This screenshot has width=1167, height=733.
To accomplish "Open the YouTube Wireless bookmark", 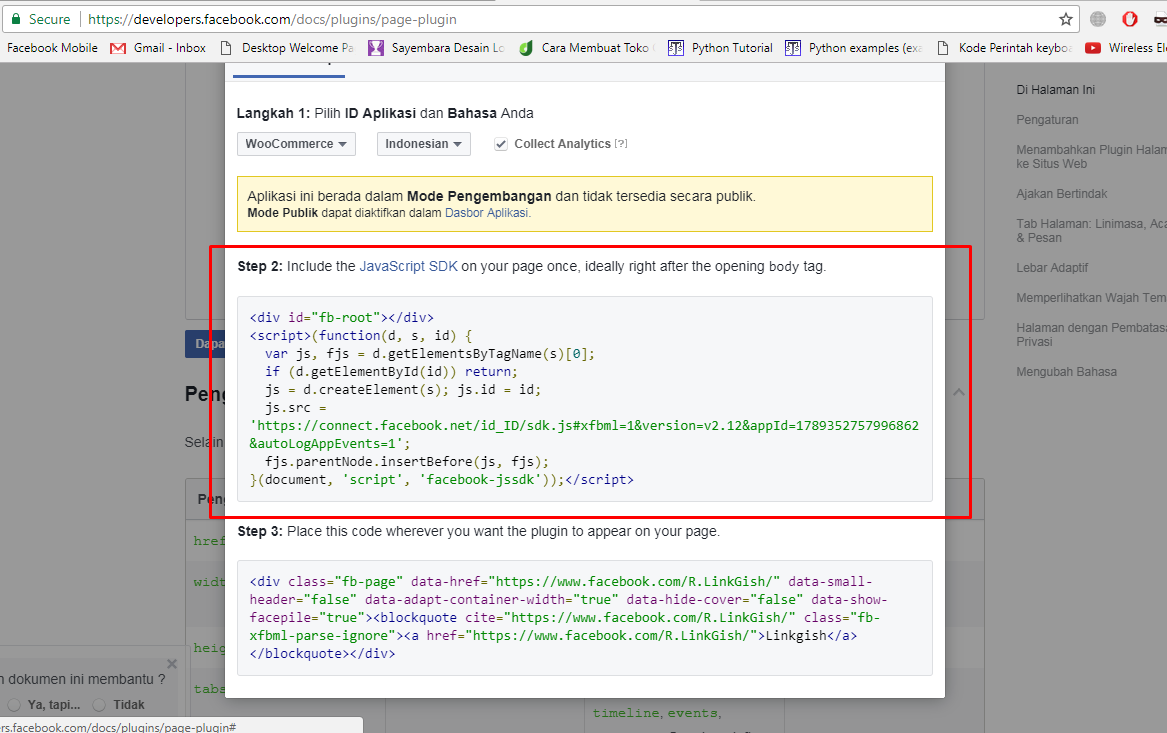I will (1125, 48).
